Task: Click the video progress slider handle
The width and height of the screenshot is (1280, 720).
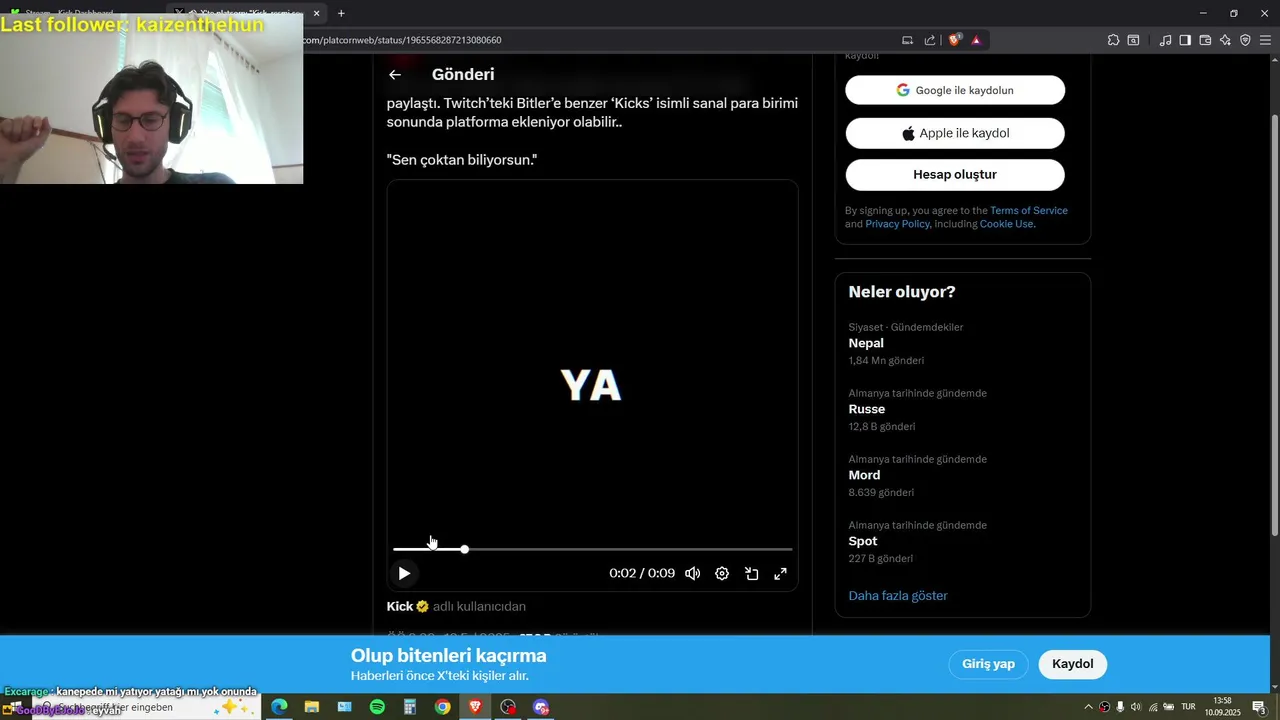Action: click(x=464, y=549)
